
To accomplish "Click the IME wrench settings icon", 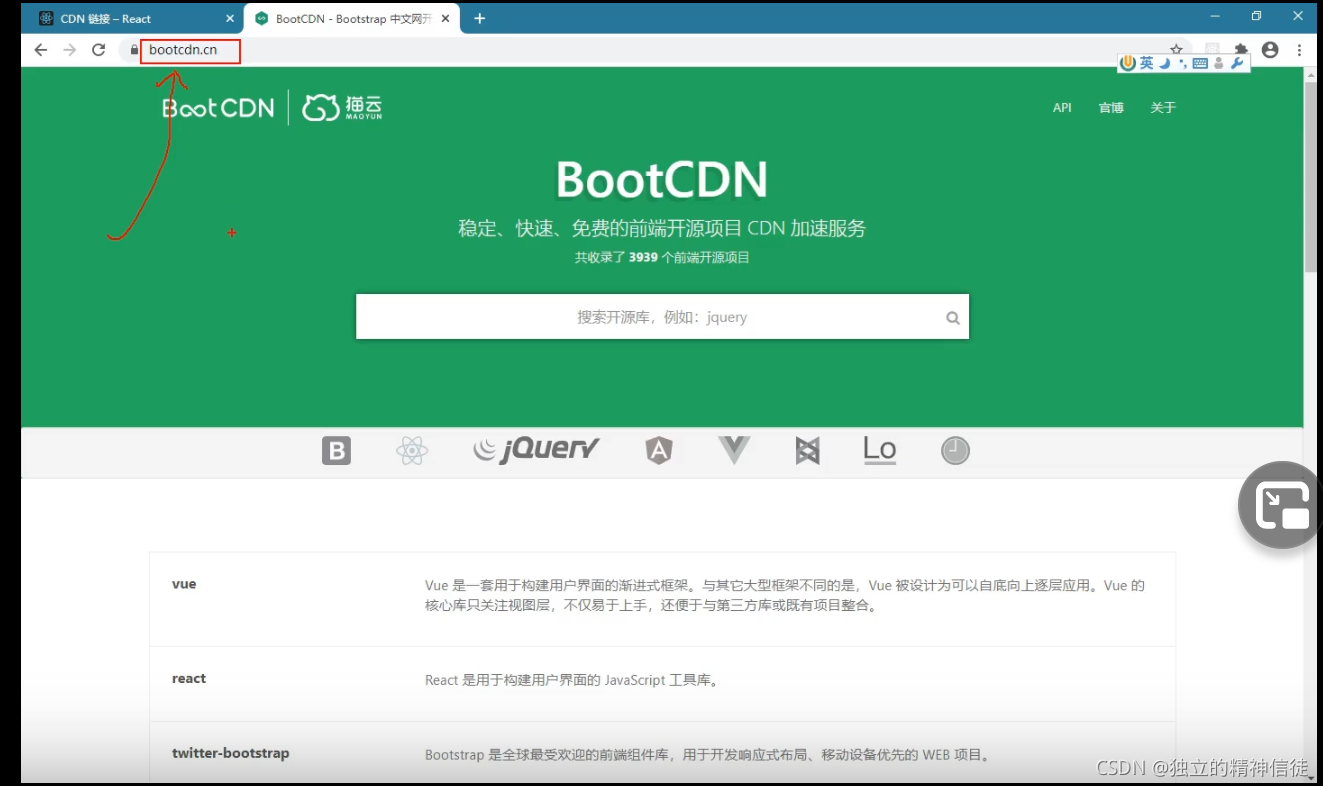I will coord(1236,63).
